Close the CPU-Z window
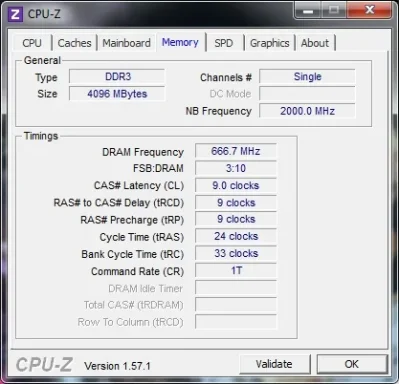The height and width of the screenshot is (384, 399). coord(369,11)
